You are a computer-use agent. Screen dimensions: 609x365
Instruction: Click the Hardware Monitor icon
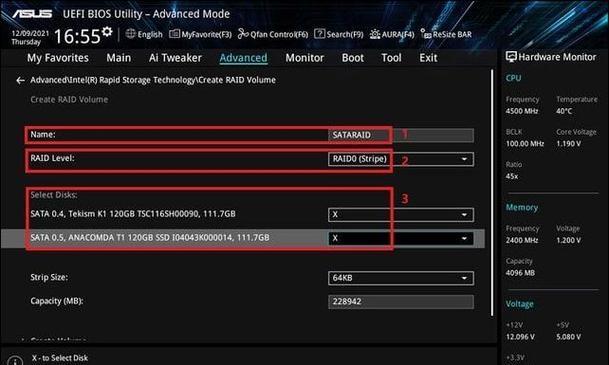pos(511,57)
